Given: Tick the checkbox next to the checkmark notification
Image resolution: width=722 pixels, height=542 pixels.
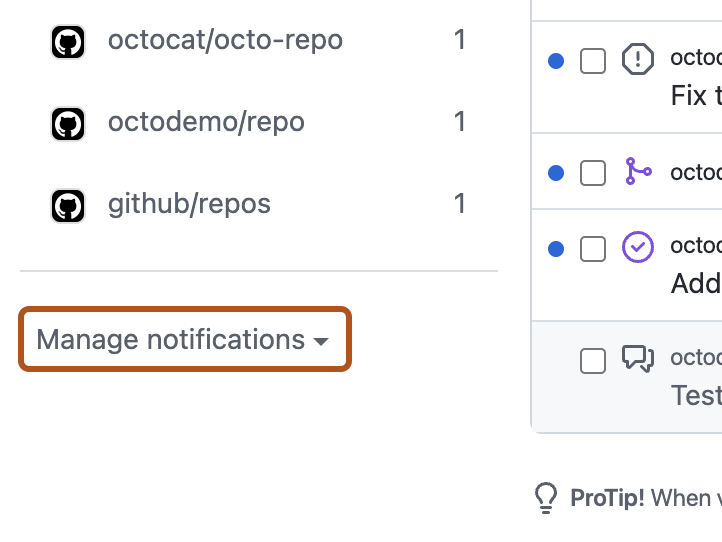Looking at the screenshot, I should click(x=593, y=249).
